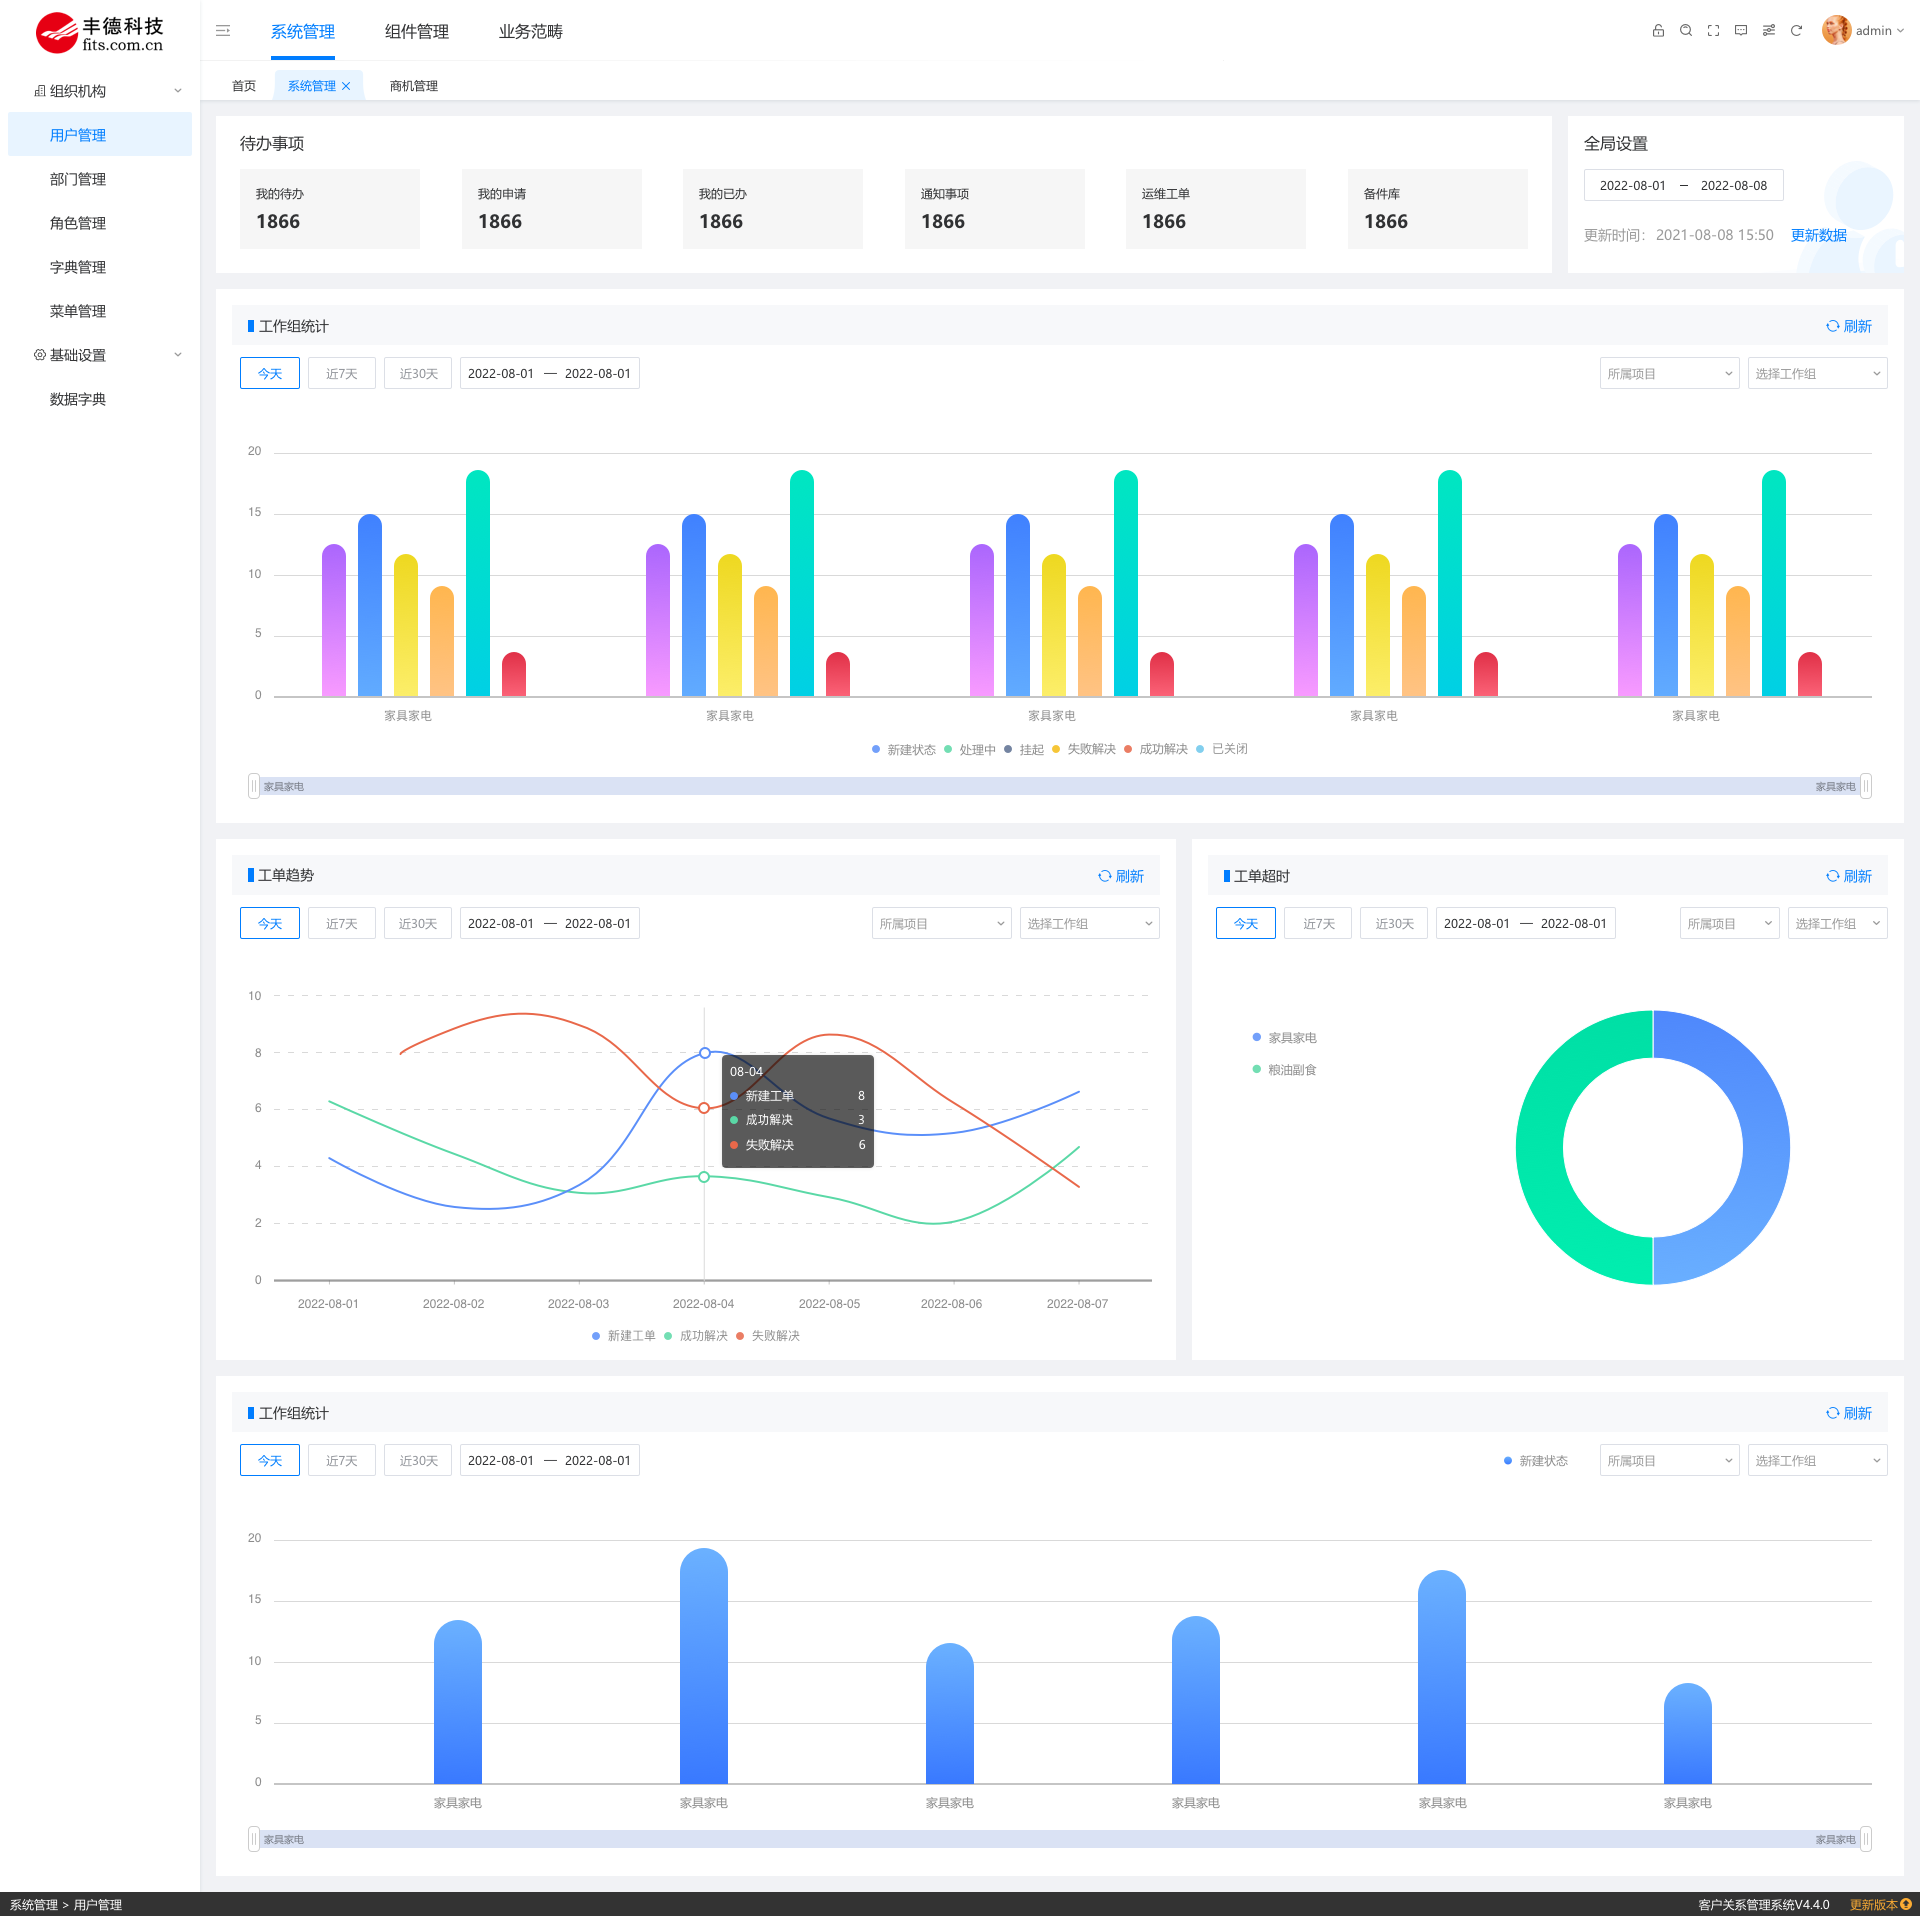Switch to 系统管理 top menu
Image resolution: width=1920 pixels, height=1916 pixels.
(303, 32)
